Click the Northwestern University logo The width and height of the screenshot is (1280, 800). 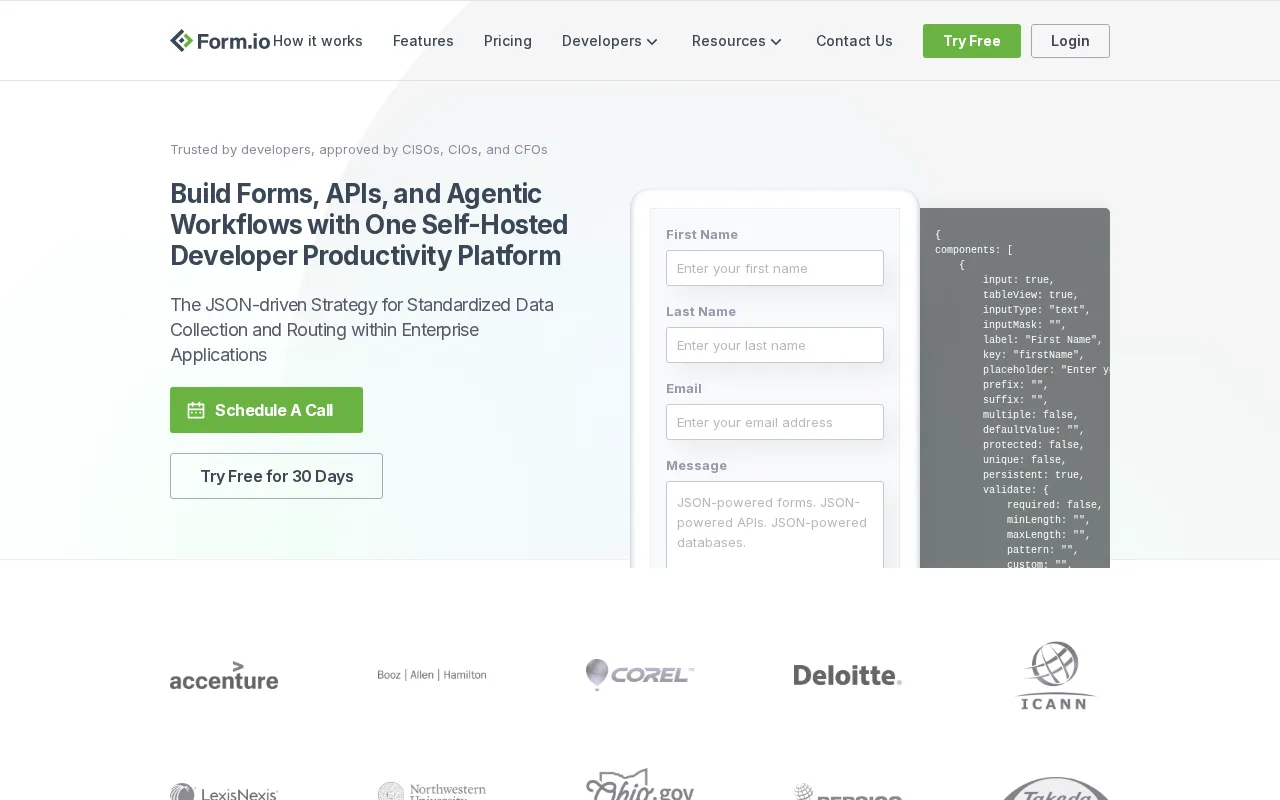click(x=432, y=791)
